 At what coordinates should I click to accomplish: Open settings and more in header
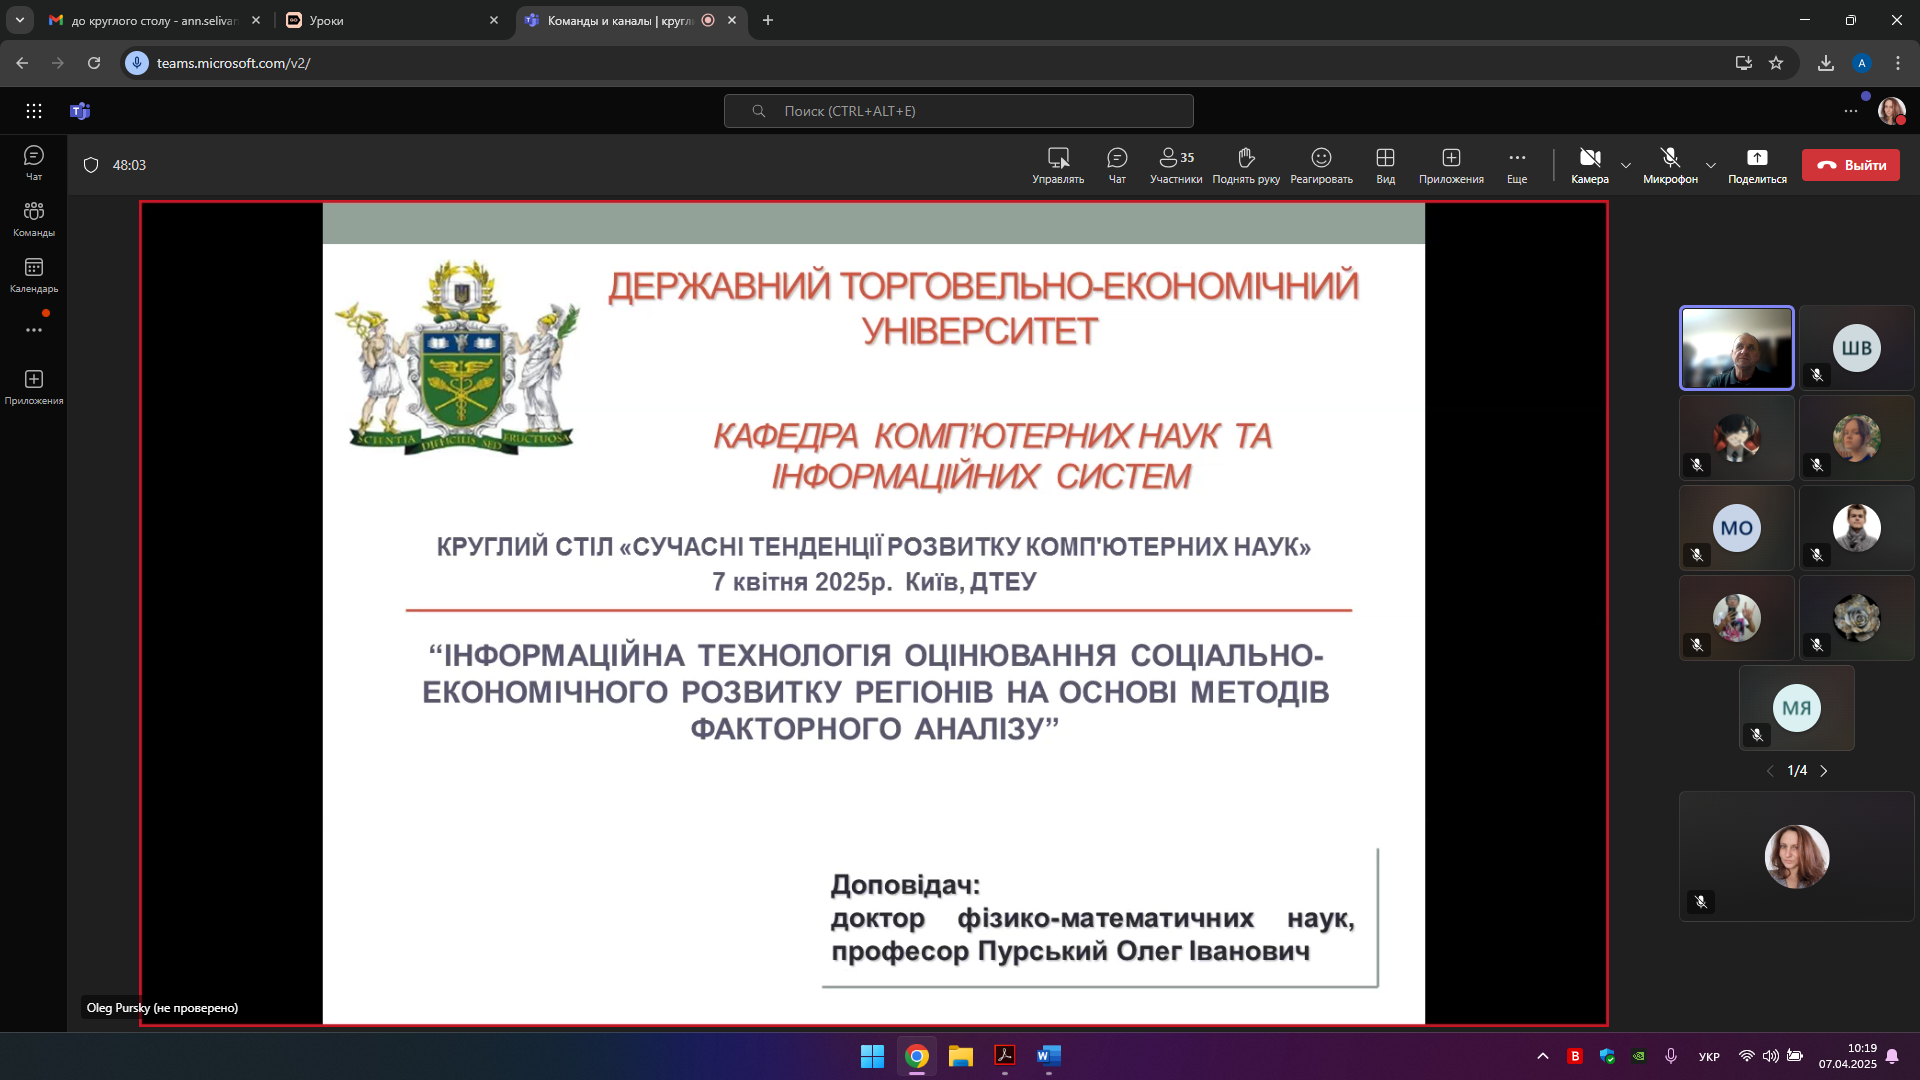coord(1851,111)
